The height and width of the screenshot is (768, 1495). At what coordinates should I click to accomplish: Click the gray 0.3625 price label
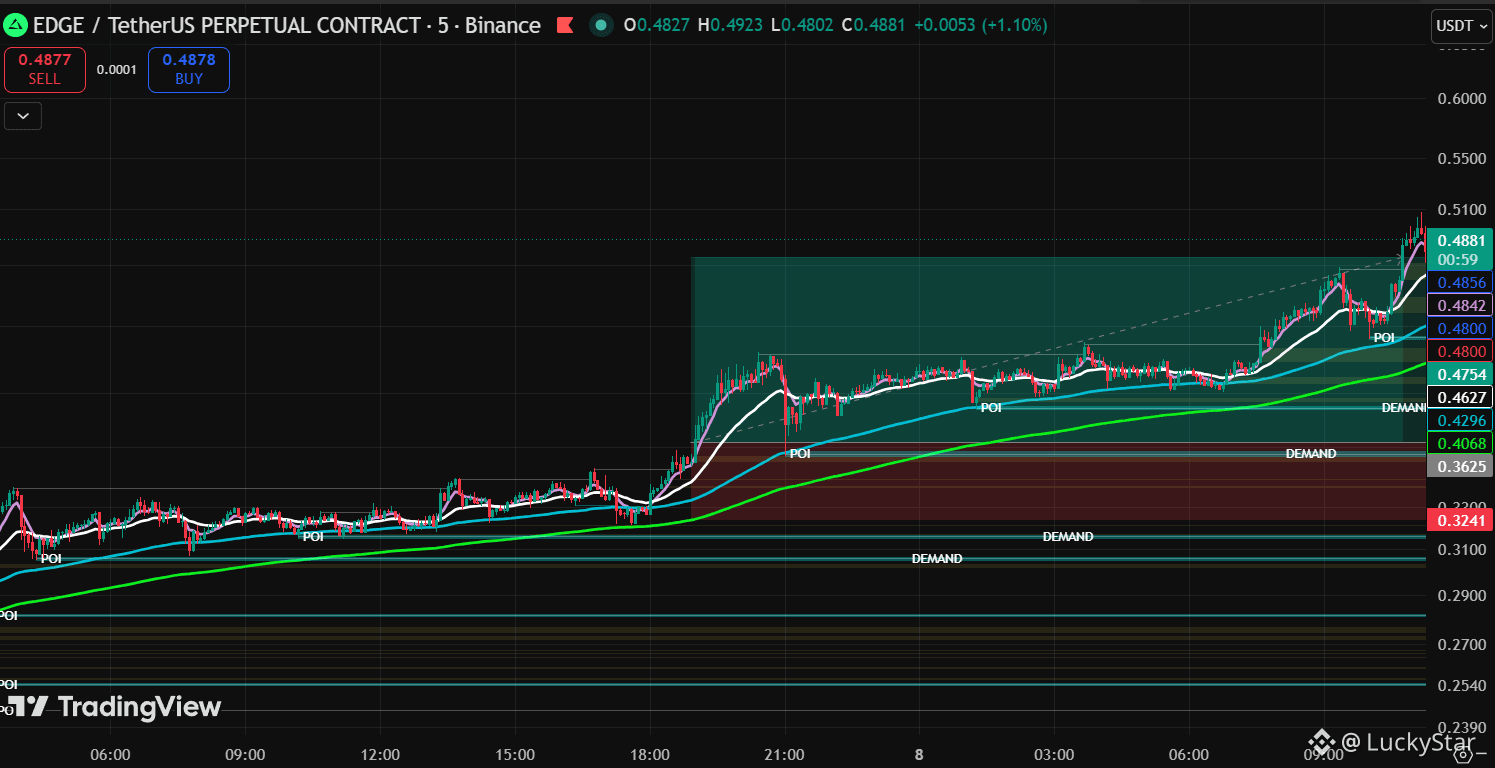(1461, 466)
